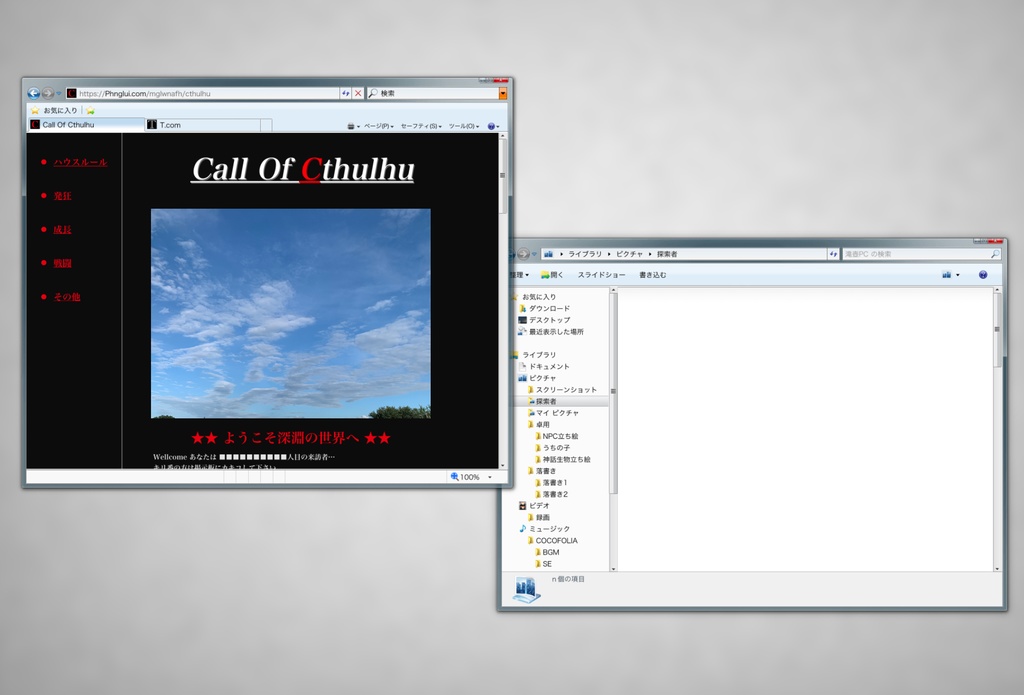Click the Explorer refresh icon
The image size is (1024, 695).
833,254
